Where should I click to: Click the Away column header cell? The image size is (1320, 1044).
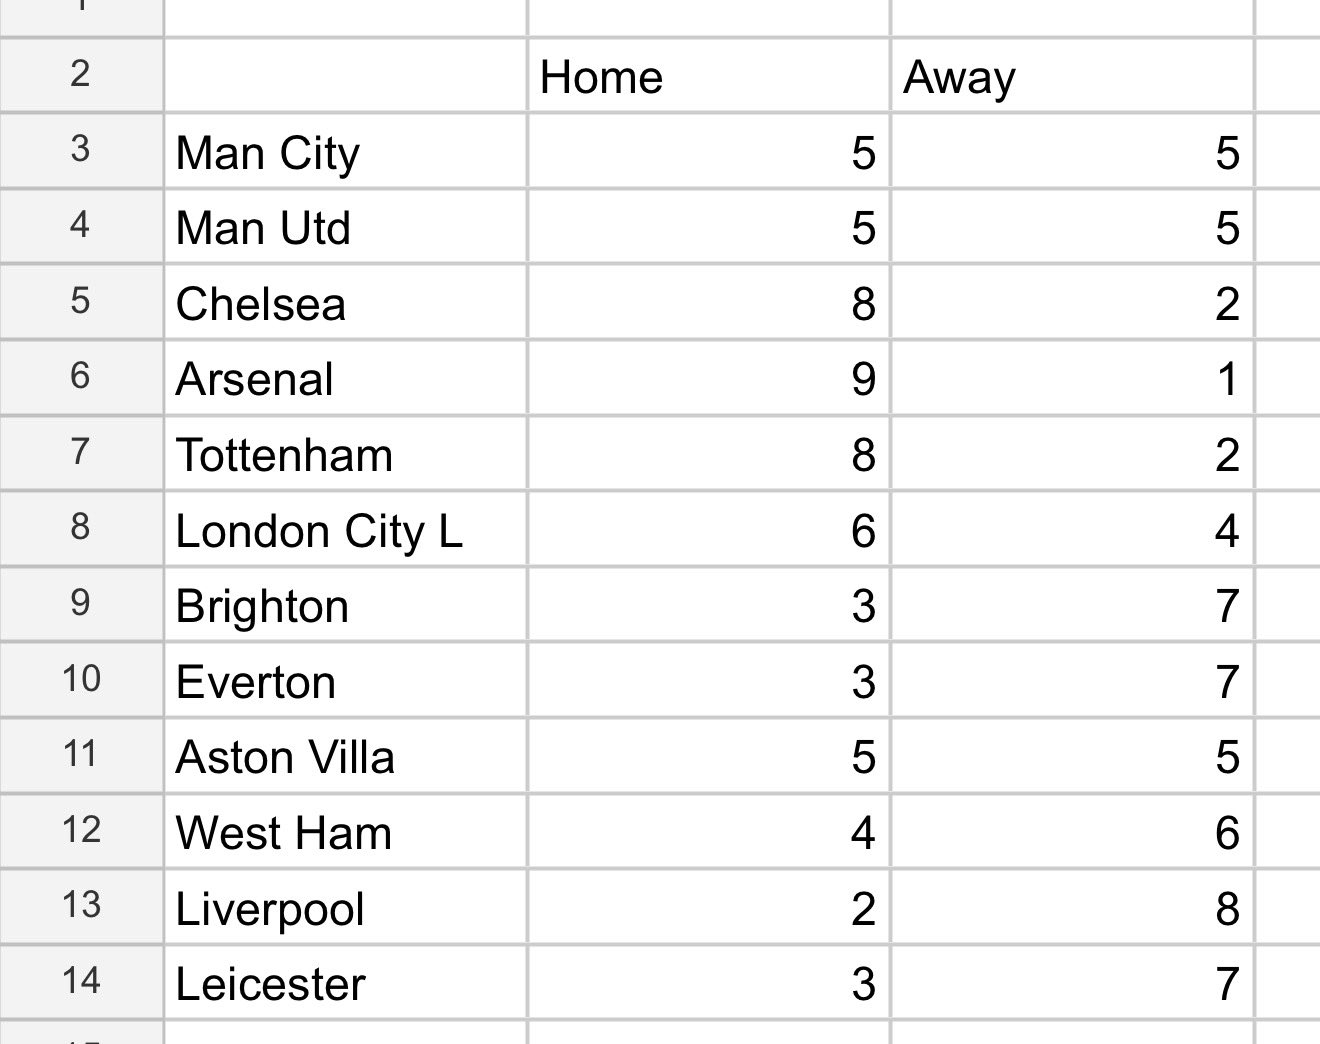tap(1070, 76)
